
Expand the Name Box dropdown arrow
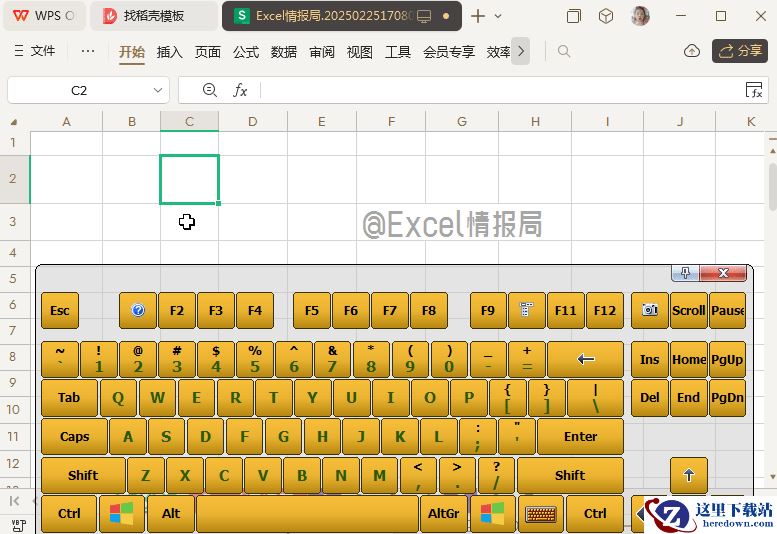click(158, 90)
